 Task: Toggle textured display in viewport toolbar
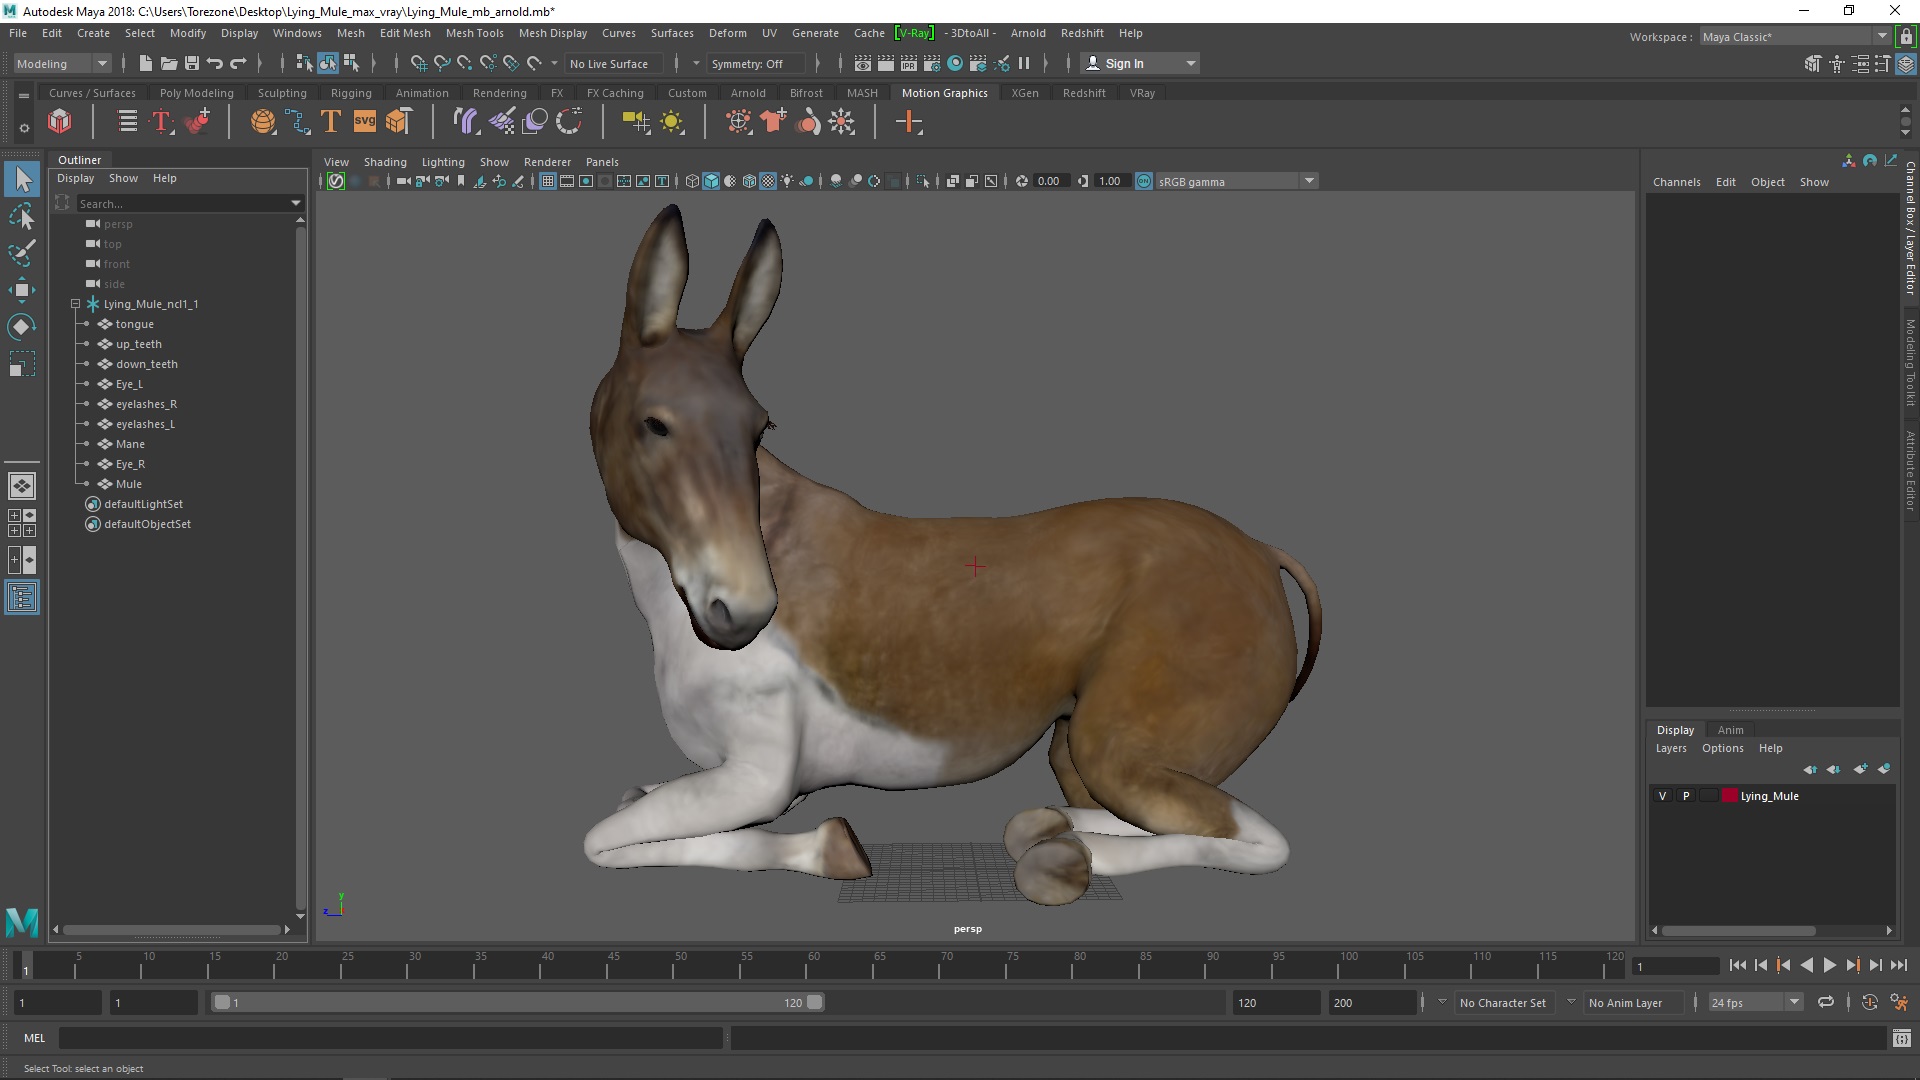pos(768,181)
